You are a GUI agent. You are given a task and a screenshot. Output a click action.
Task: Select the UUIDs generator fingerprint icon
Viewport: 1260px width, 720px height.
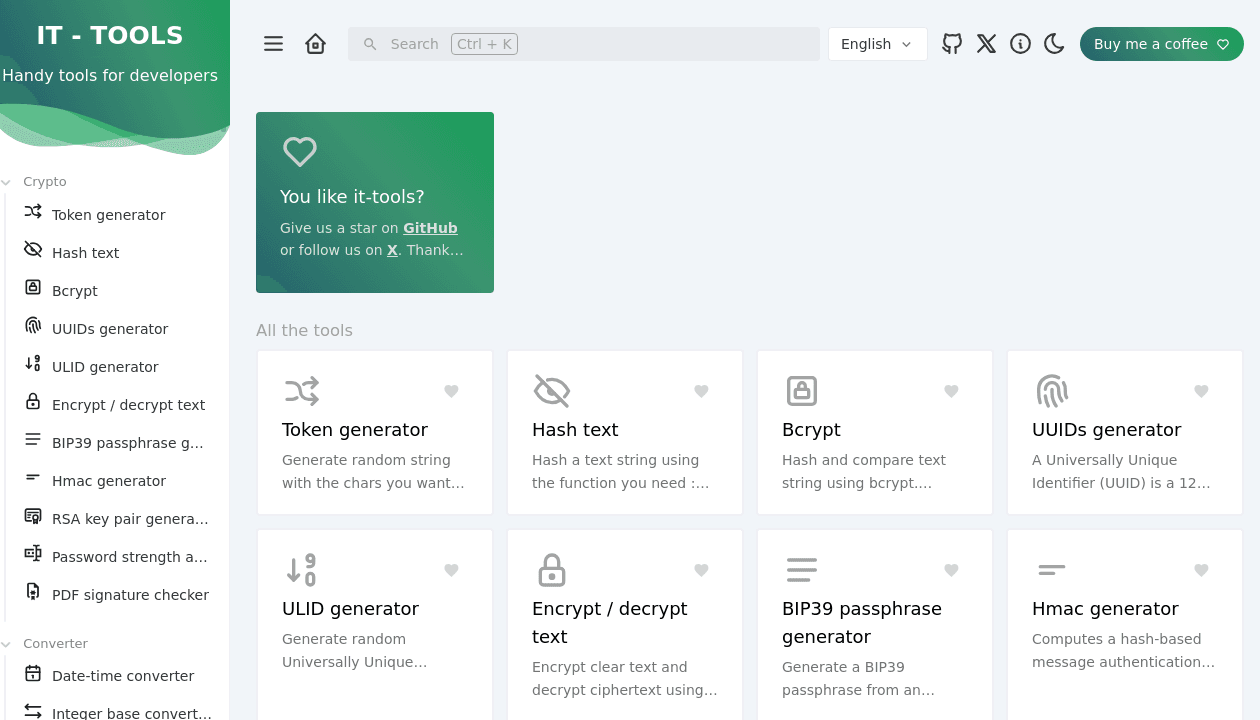pyautogui.click(x=32, y=328)
